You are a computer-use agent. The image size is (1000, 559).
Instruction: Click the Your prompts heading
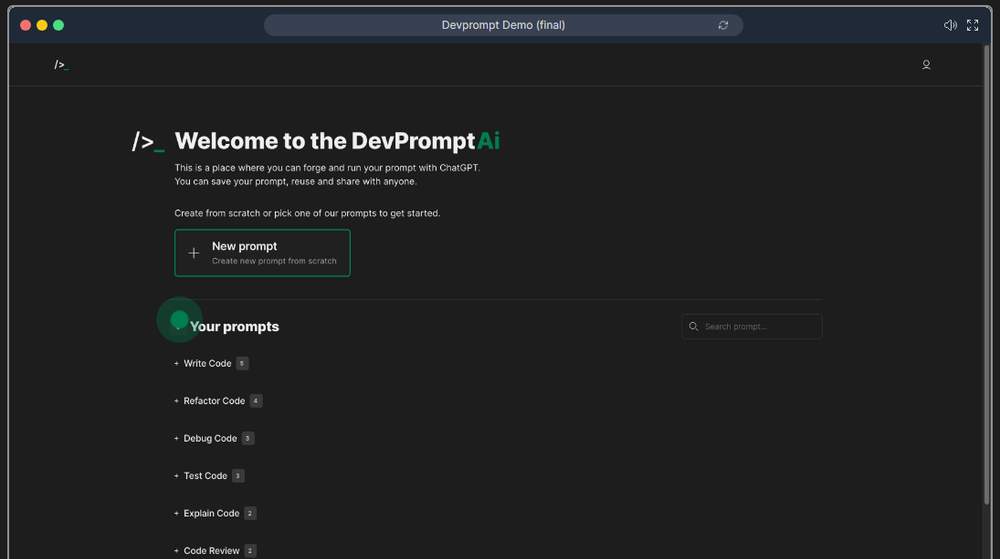point(234,326)
